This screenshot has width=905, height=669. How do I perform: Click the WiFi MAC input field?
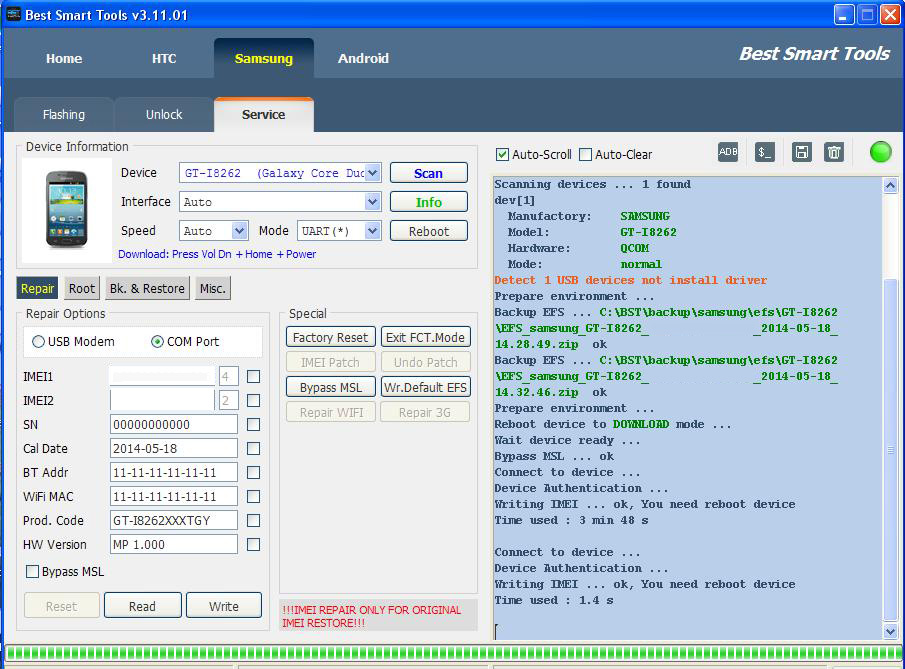tap(174, 496)
